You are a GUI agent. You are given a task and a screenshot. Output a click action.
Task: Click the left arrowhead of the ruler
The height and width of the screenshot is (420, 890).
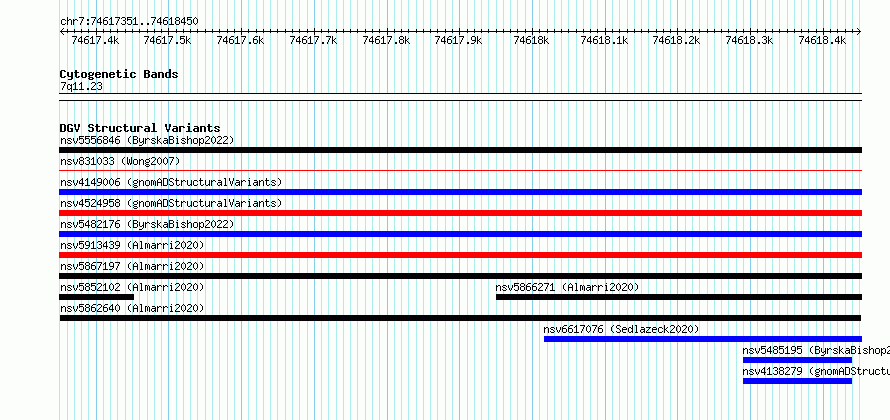click(62, 32)
